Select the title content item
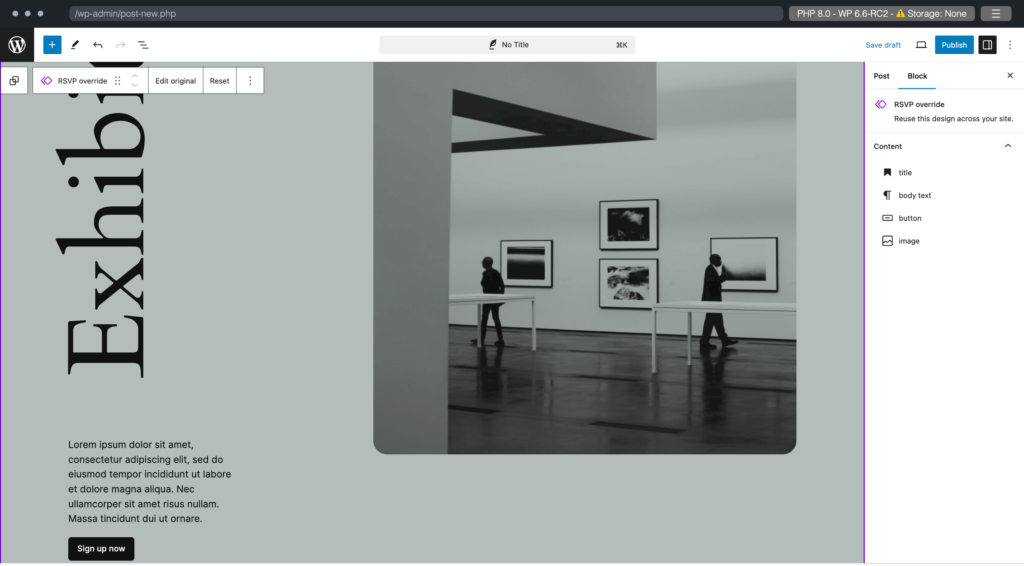This screenshot has height=566, width=1024. point(944,172)
